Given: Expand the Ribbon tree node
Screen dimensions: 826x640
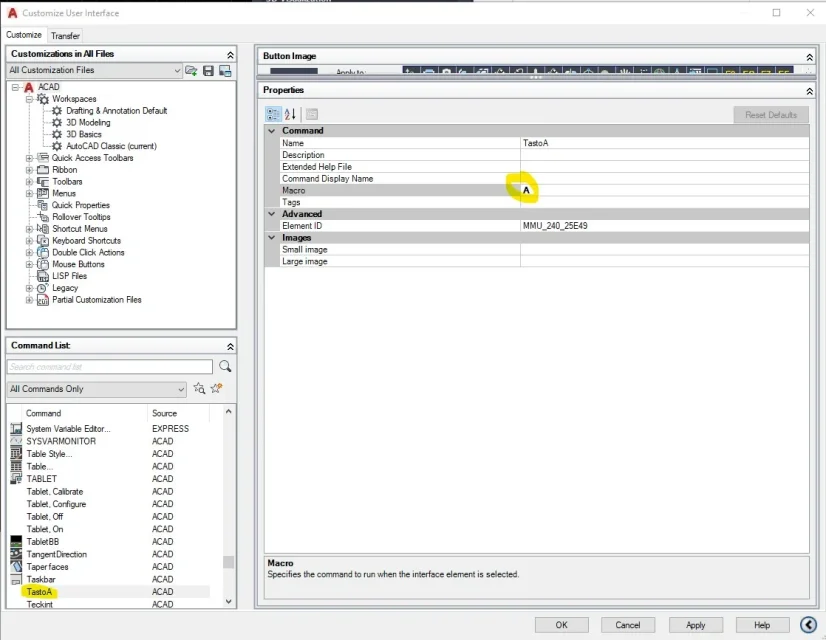Looking at the screenshot, I should pyautogui.click(x=30, y=170).
